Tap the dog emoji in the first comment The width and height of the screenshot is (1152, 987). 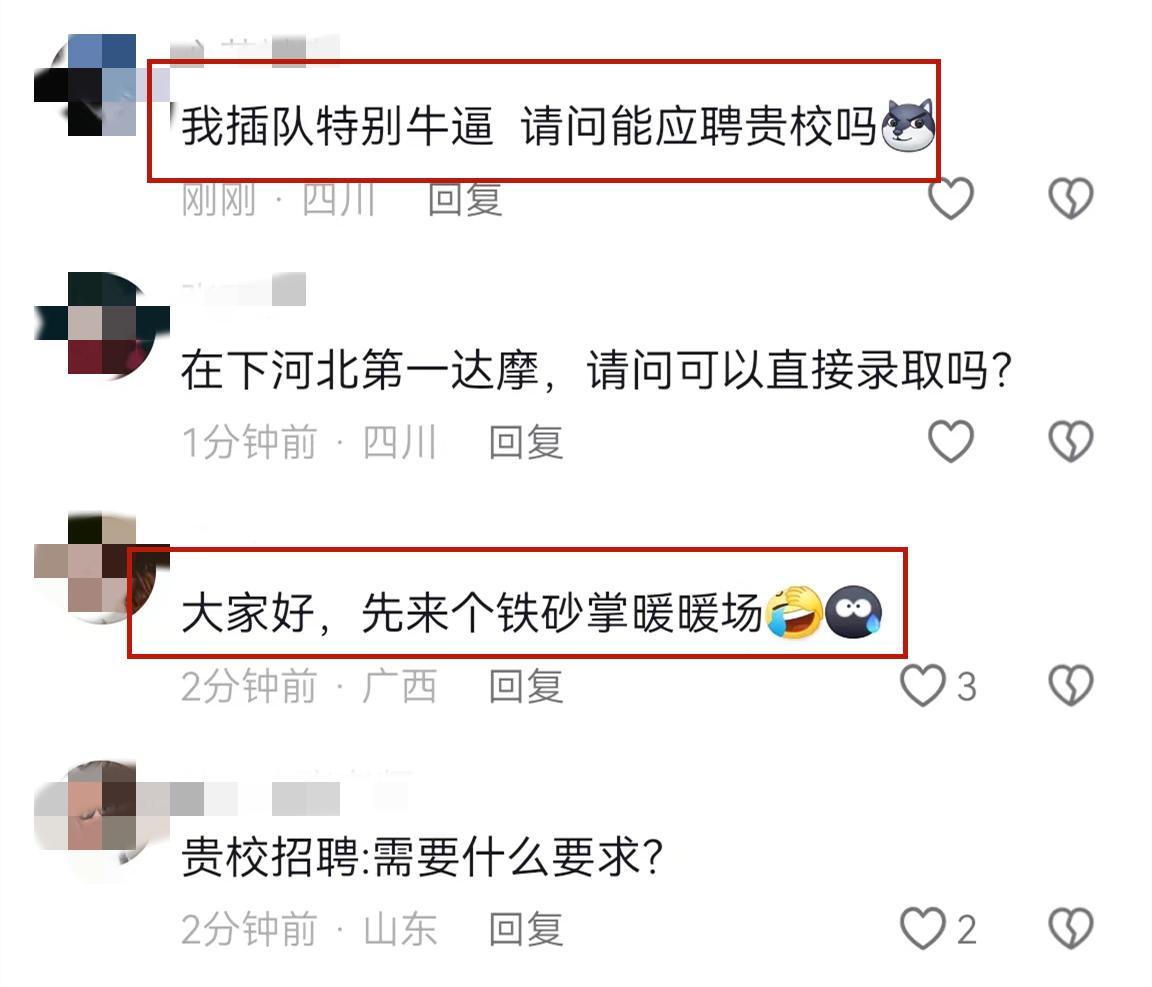907,125
